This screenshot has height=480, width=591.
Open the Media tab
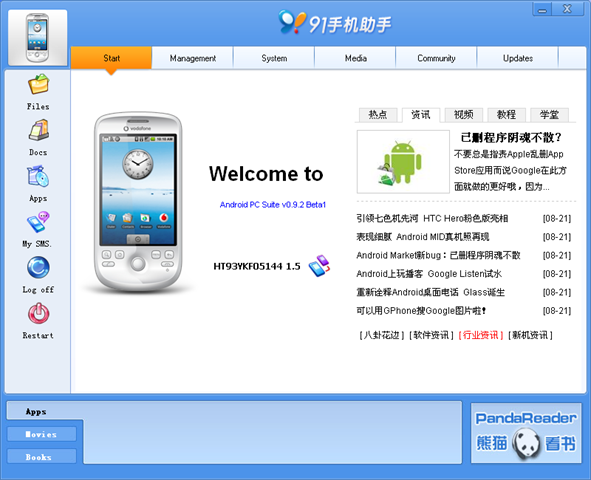click(355, 58)
